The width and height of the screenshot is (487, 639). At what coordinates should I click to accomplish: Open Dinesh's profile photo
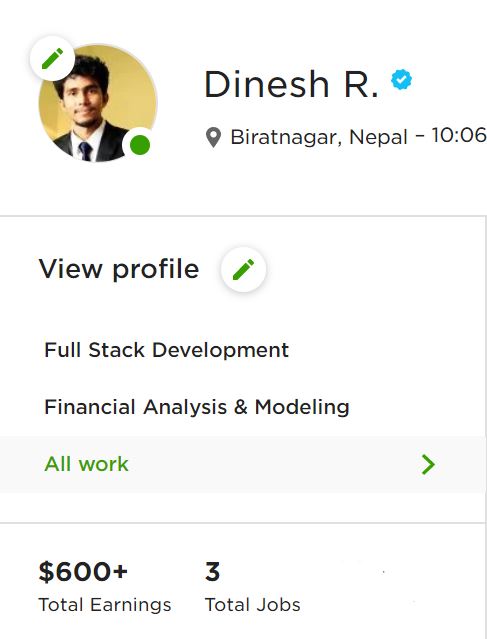coord(98,103)
